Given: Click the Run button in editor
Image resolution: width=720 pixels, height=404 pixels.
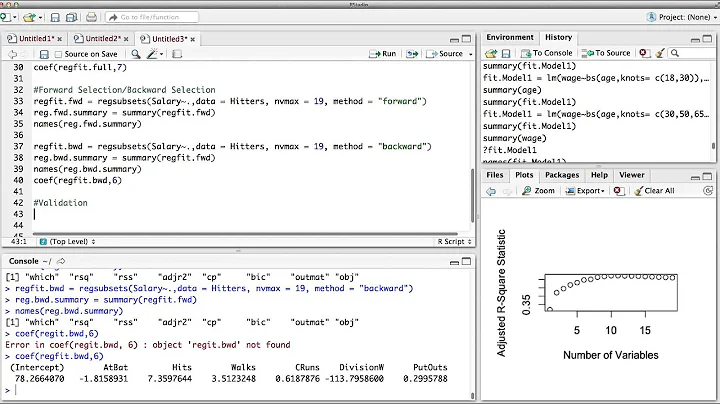Looking at the screenshot, I should click(x=382, y=54).
